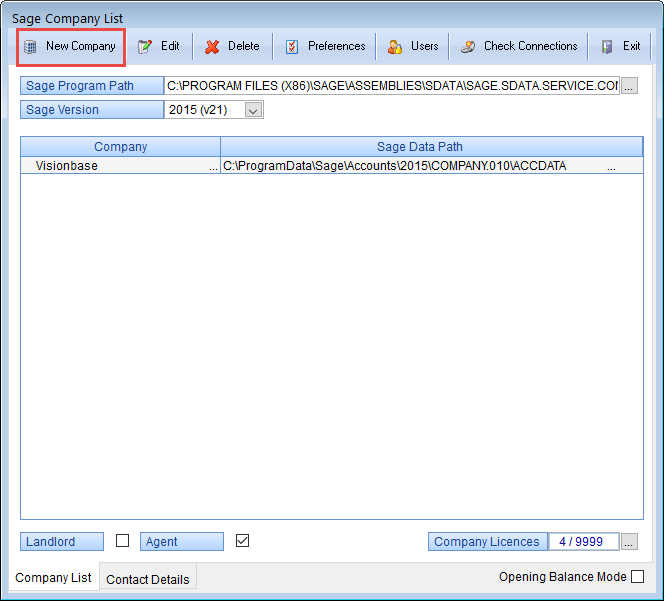Choose Edit text in toolbar
Screen dimensions: 664x601
tap(170, 46)
